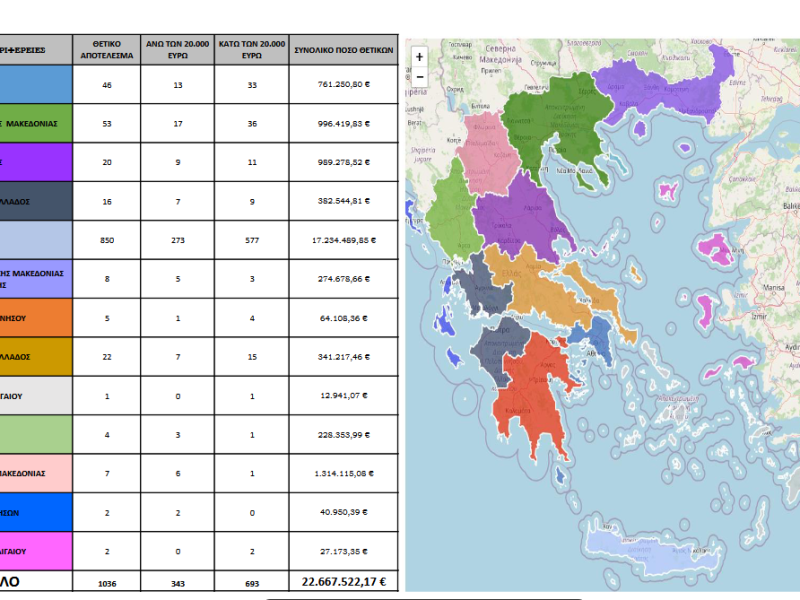800x600 pixels.
Task: Click the total count cell 1036
Action: click(x=107, y=582)
